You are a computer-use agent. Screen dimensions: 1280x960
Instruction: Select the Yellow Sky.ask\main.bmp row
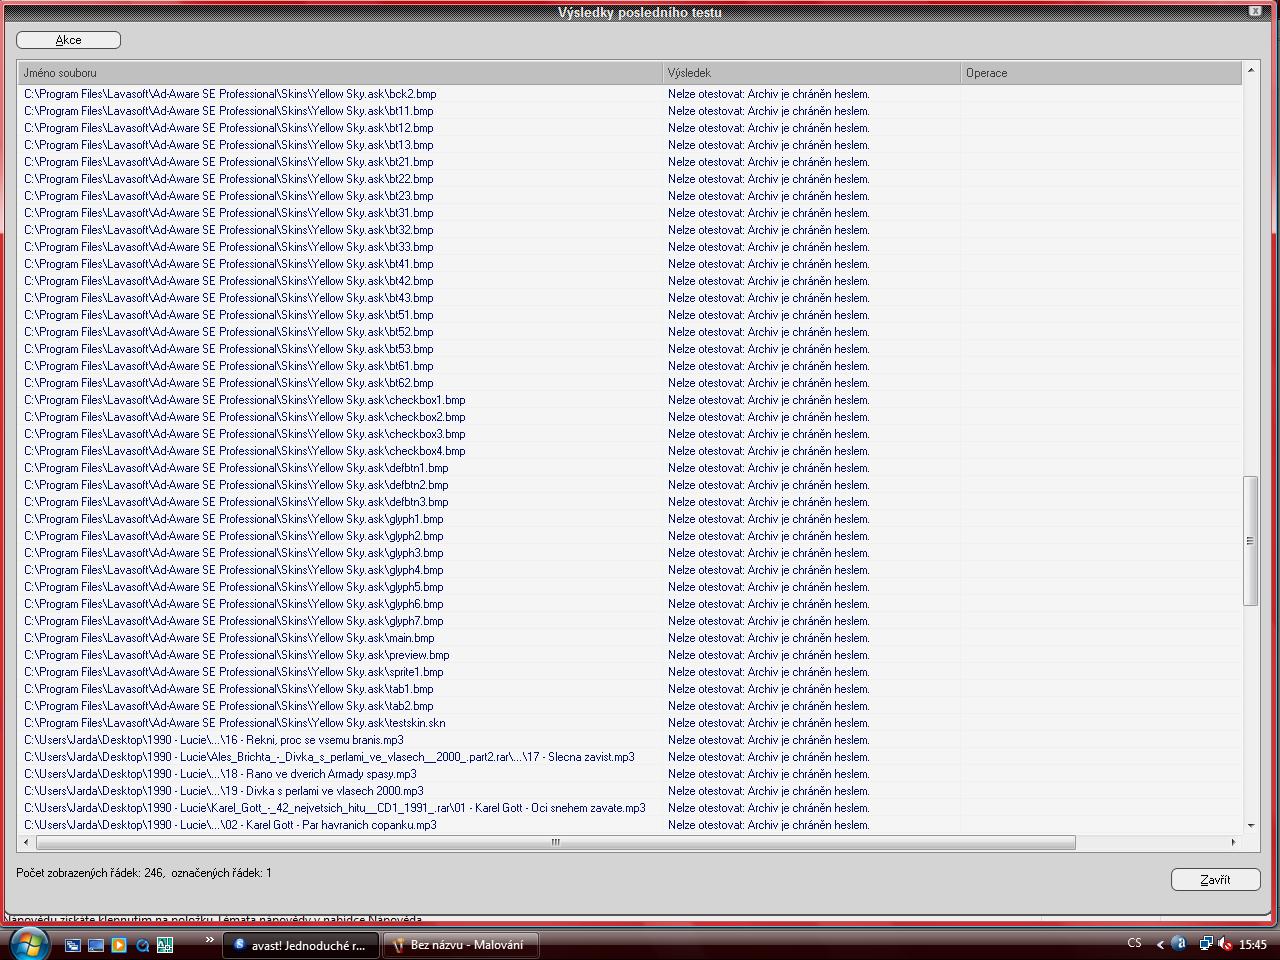(229, 638)
